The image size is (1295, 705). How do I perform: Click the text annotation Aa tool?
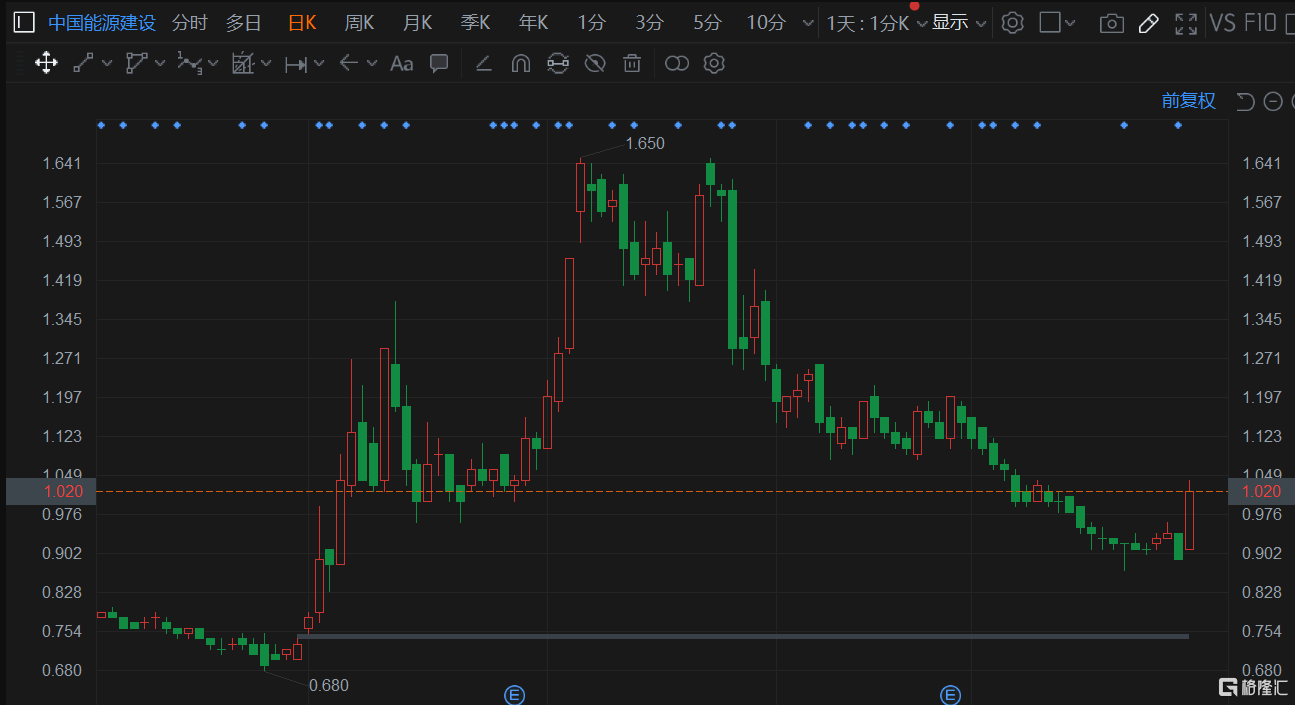click(x=401, y=64)
